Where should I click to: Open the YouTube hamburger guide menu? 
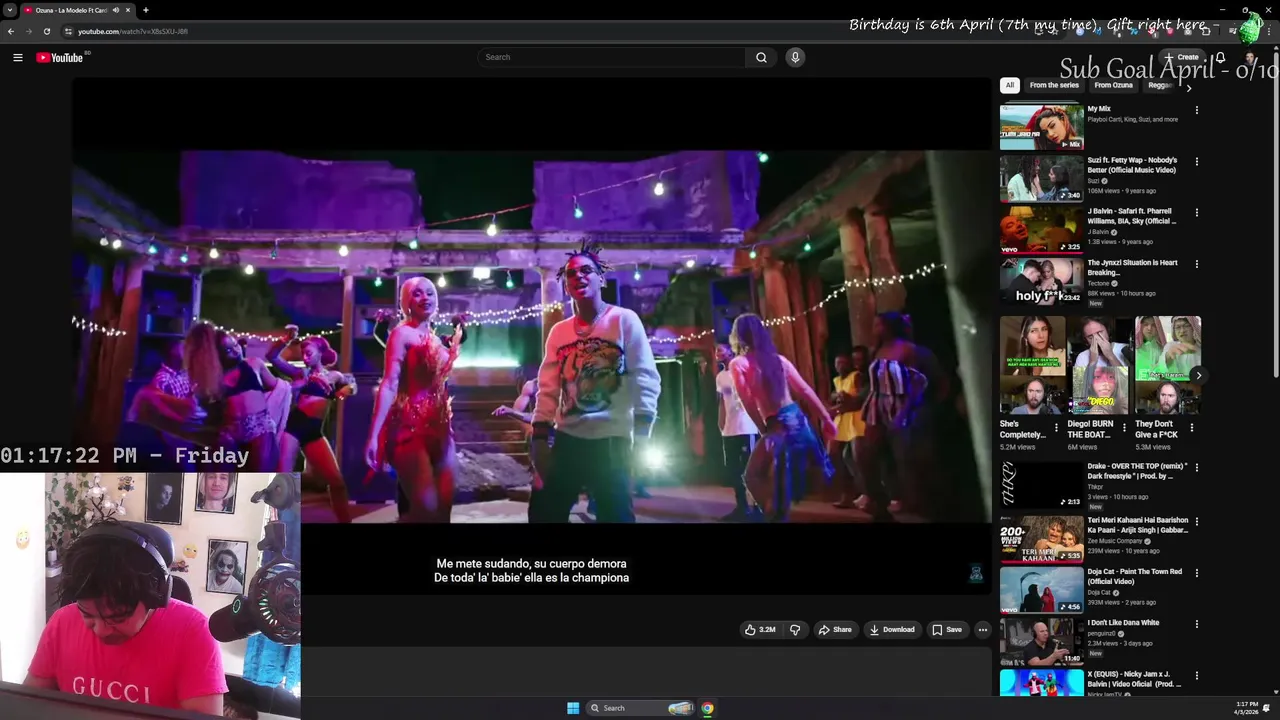click(18, 58)
